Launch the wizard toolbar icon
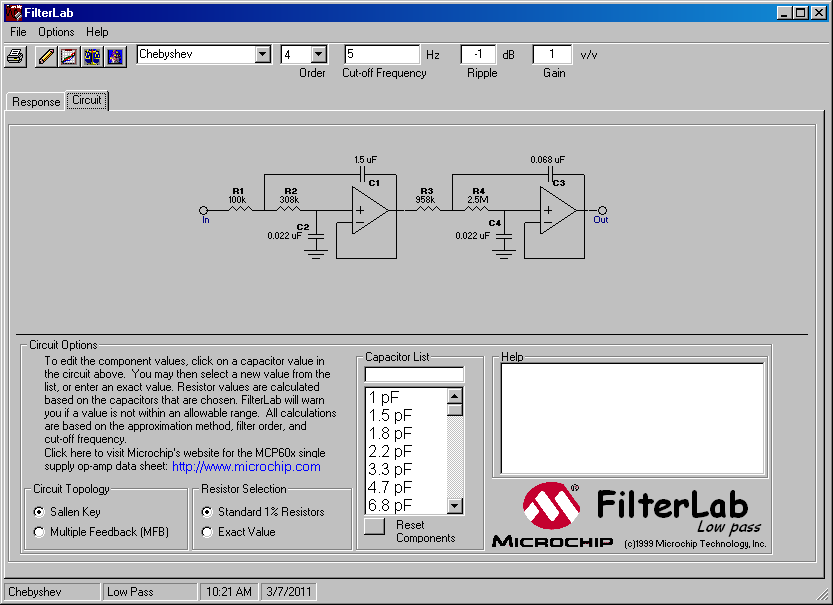The width and height of the screenshot is (833, 605). [x=115, y=56]
